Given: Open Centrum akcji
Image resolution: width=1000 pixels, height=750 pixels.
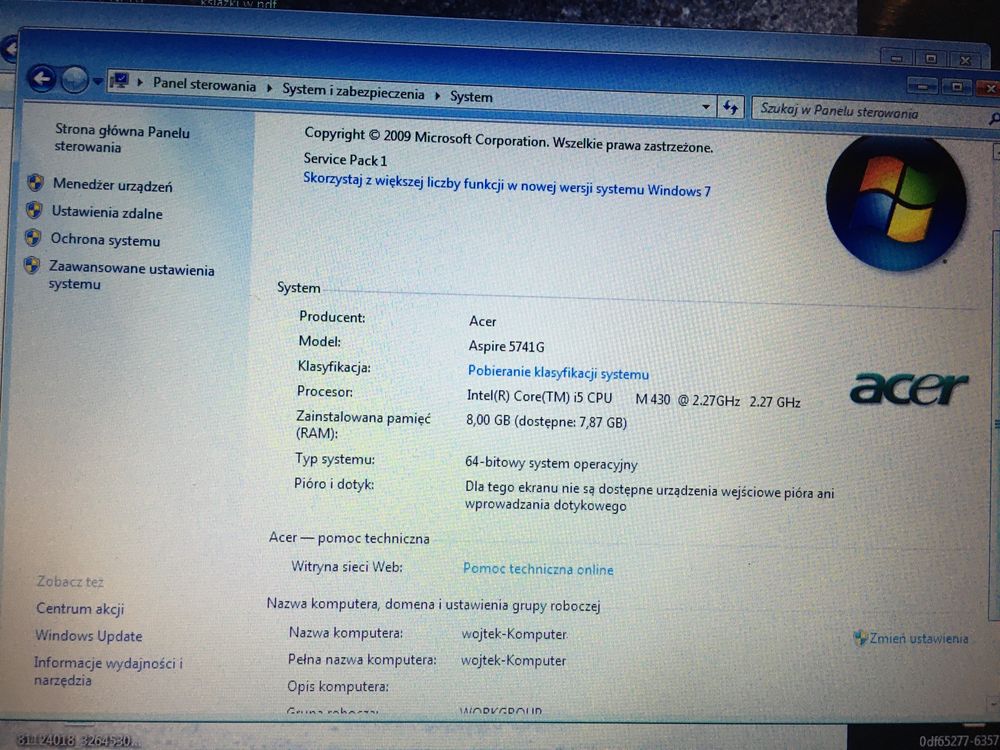Looking at the screenshot, I should (x=80, y=608).
